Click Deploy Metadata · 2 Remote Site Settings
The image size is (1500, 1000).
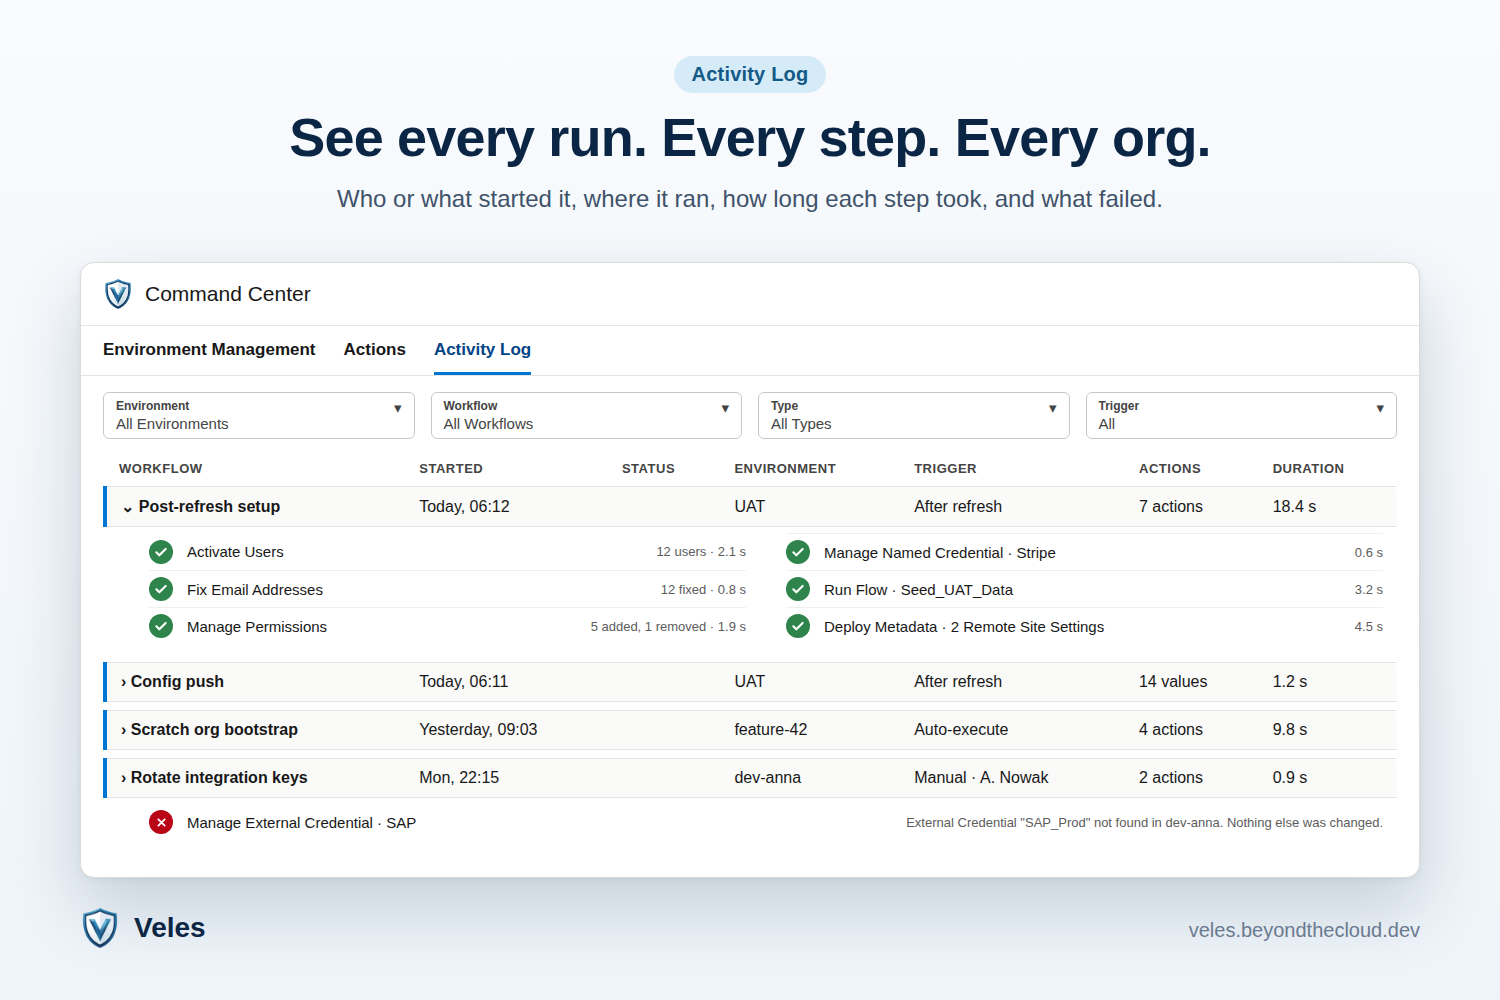coord(964,627)
